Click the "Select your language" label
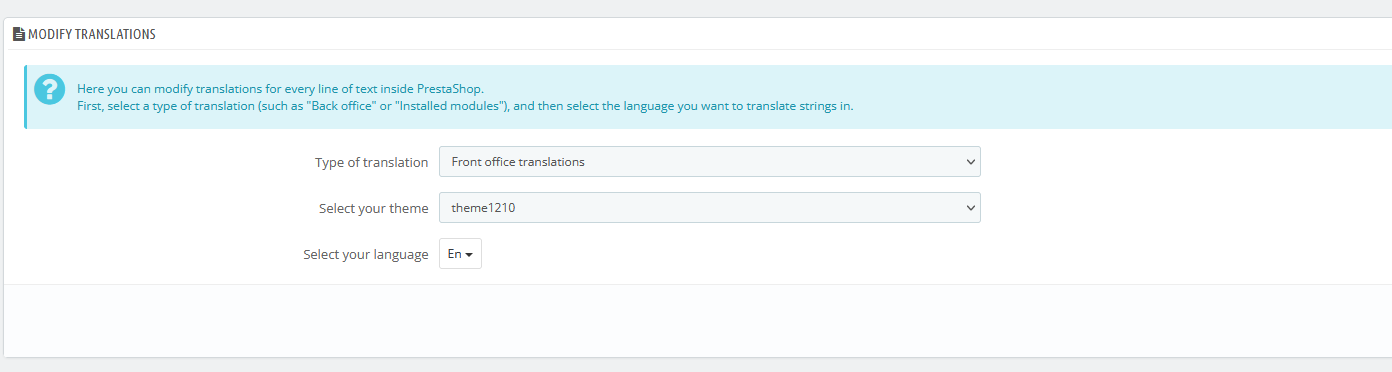 pos(366,254)
